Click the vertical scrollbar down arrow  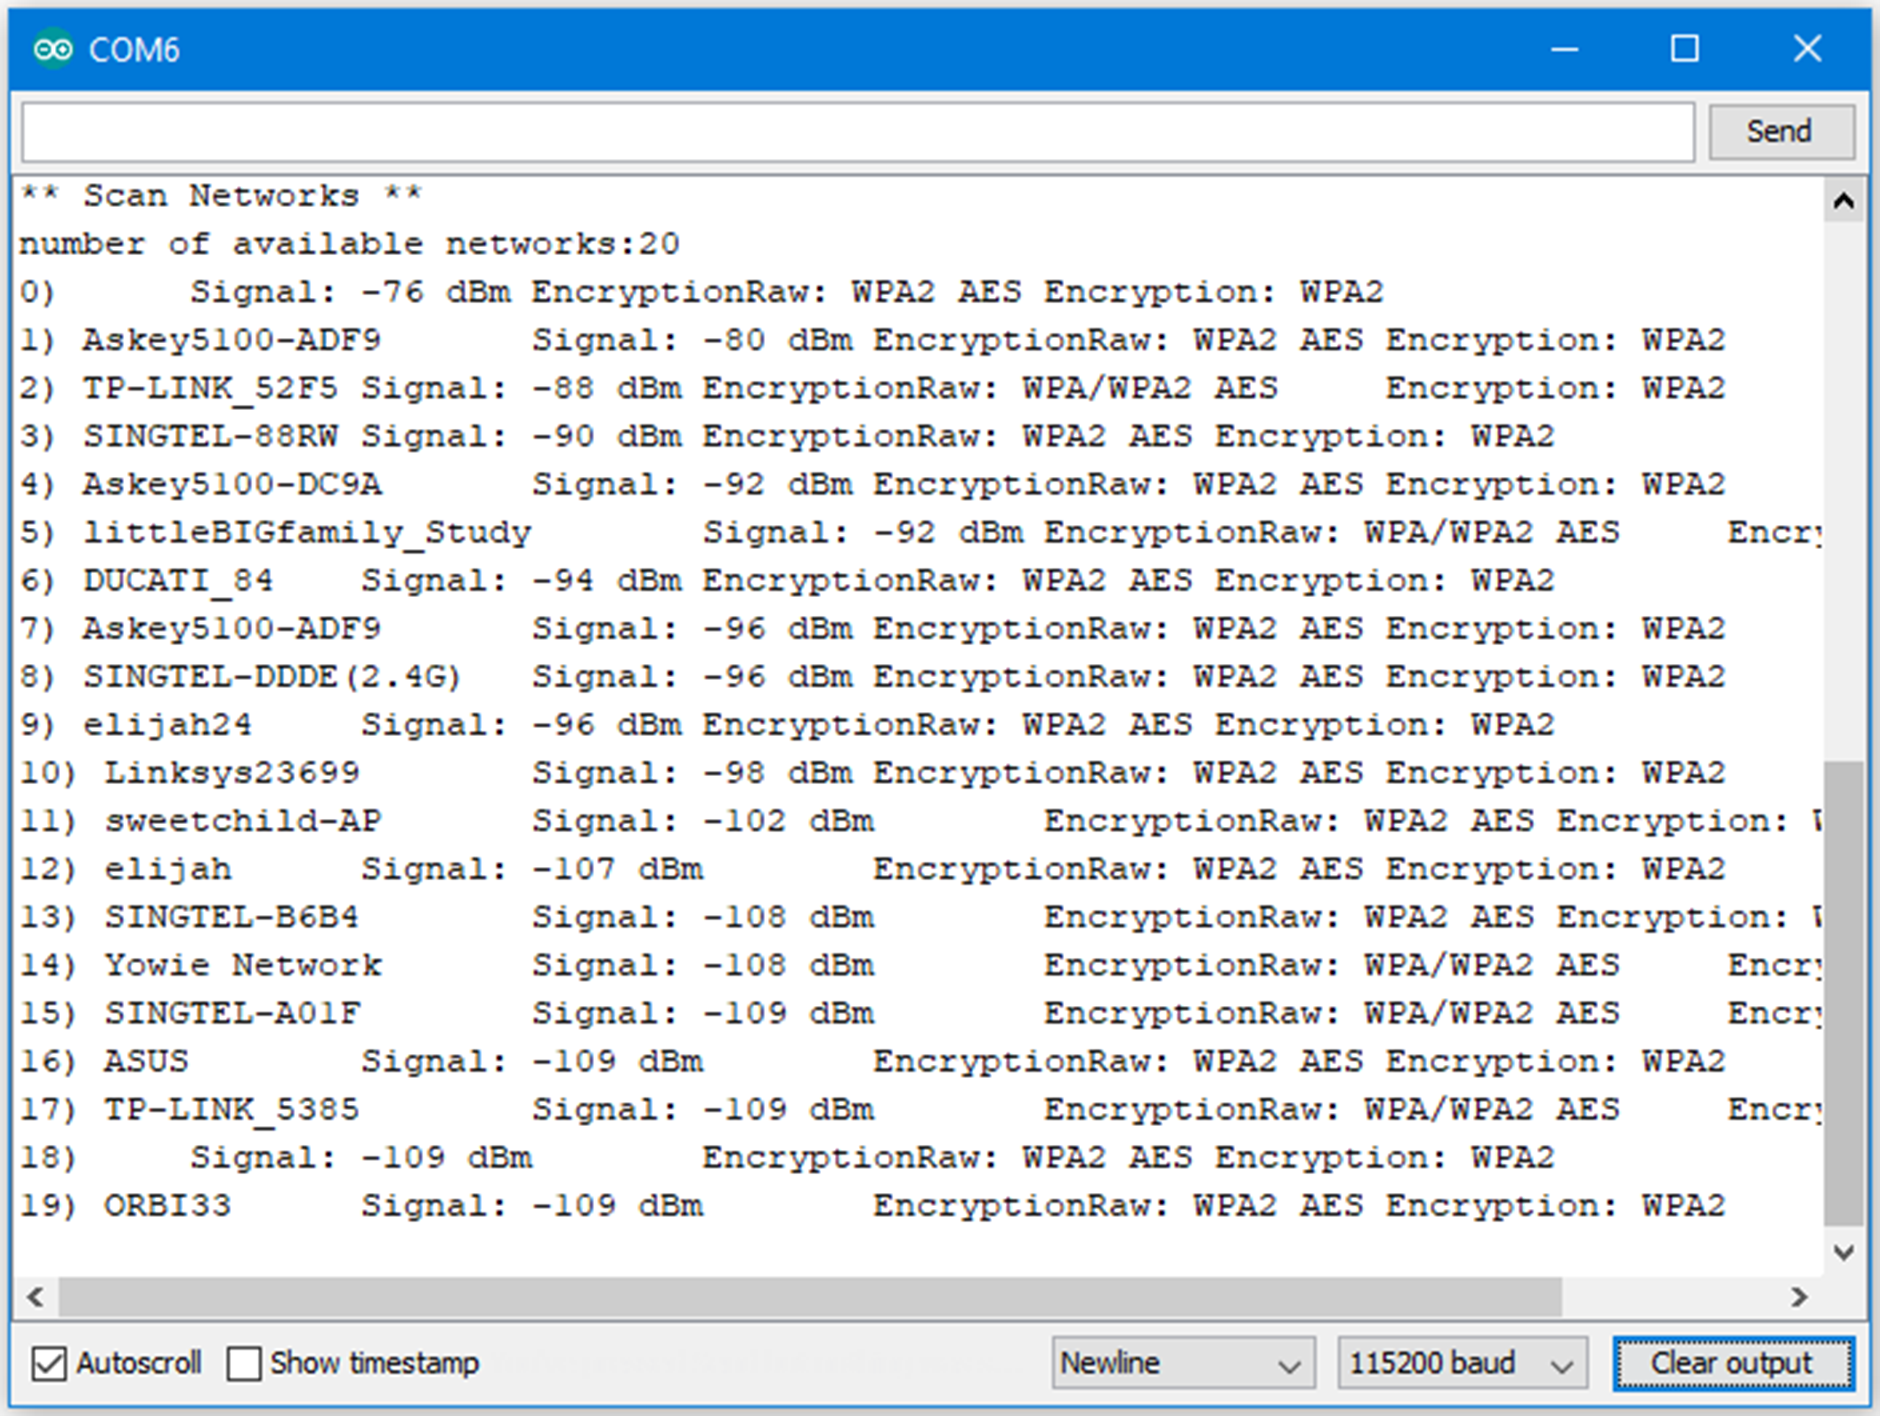(x=1843, y=1251)
